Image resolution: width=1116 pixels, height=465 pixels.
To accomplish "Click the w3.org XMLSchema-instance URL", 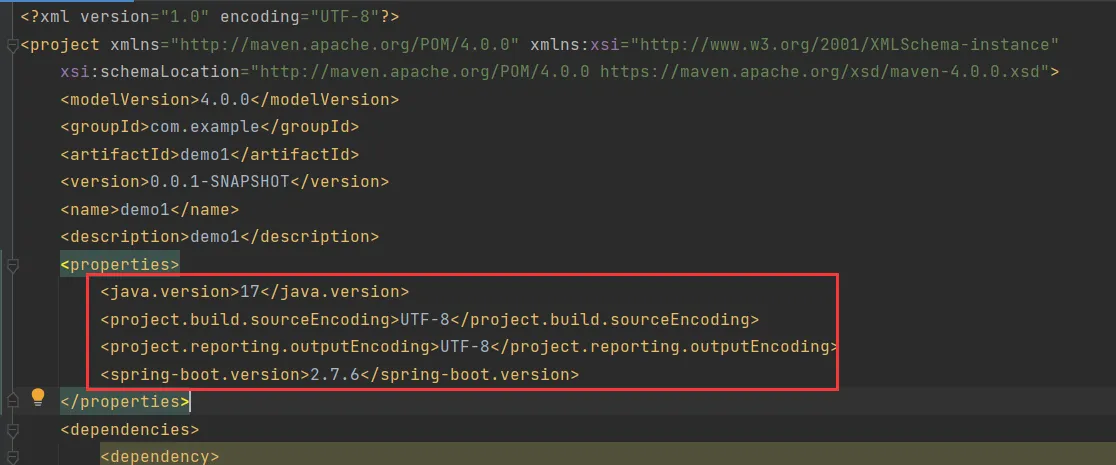I will pos(848,45).
